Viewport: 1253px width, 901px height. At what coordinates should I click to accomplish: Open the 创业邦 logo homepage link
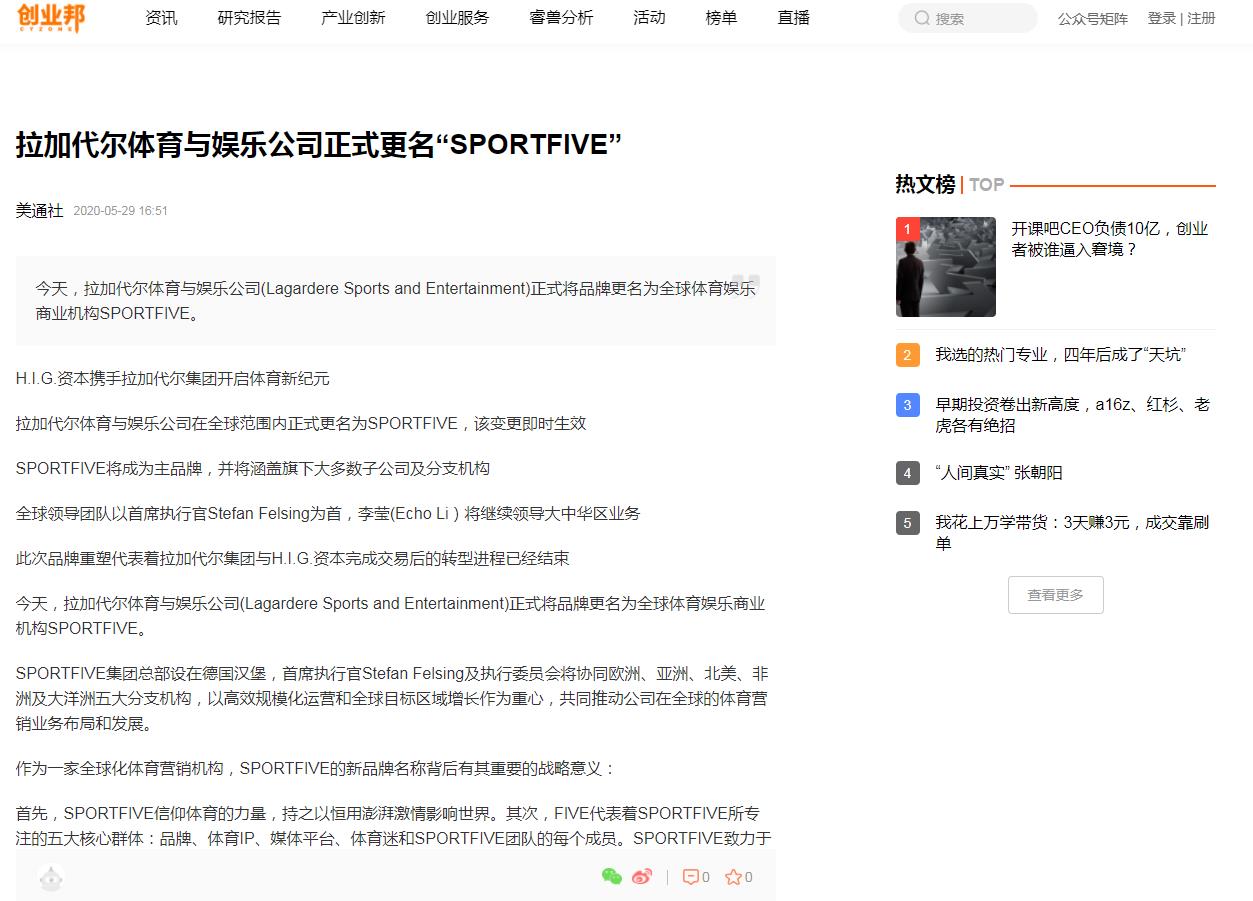coord(52,17)
